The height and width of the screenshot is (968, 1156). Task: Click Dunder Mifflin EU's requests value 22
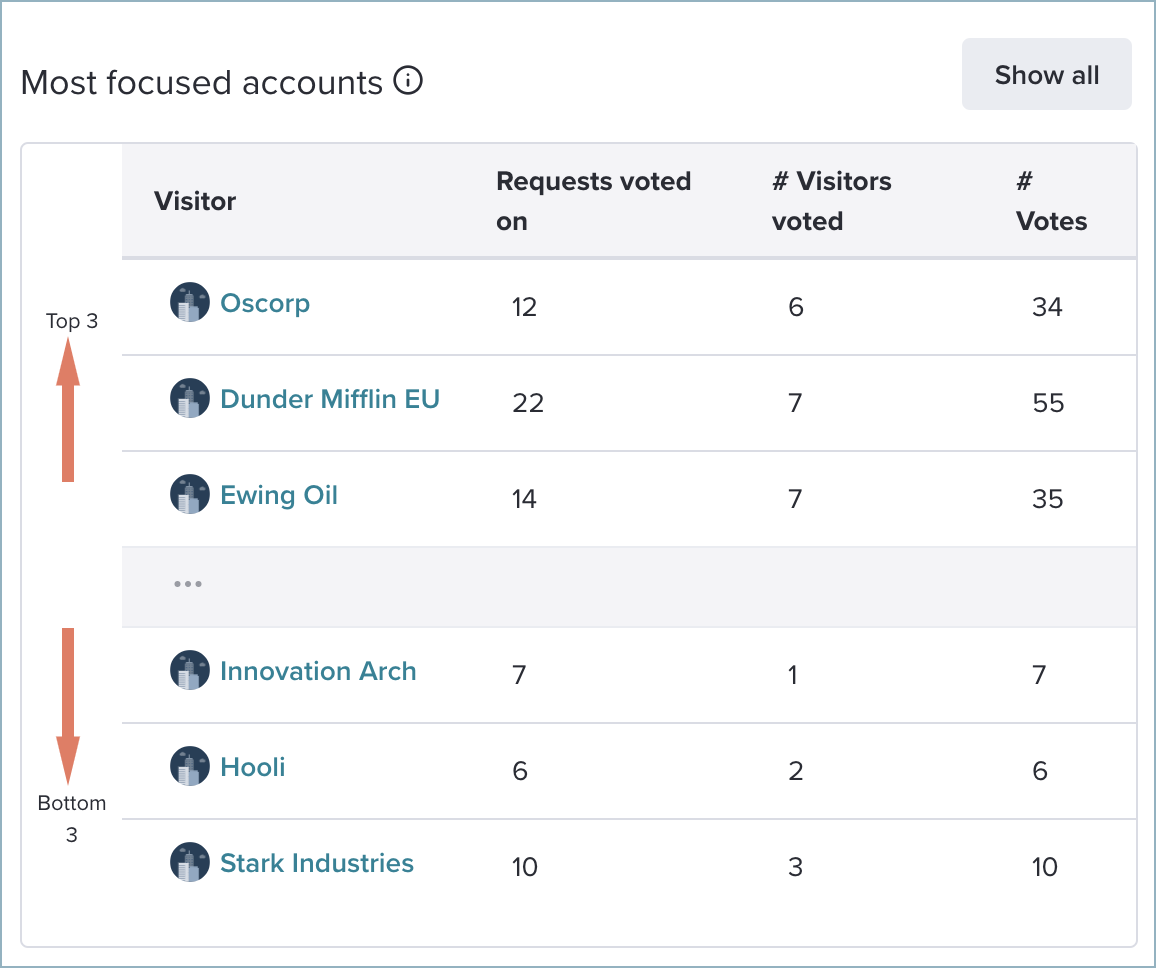pyautogui.click(x=528, y=403)
